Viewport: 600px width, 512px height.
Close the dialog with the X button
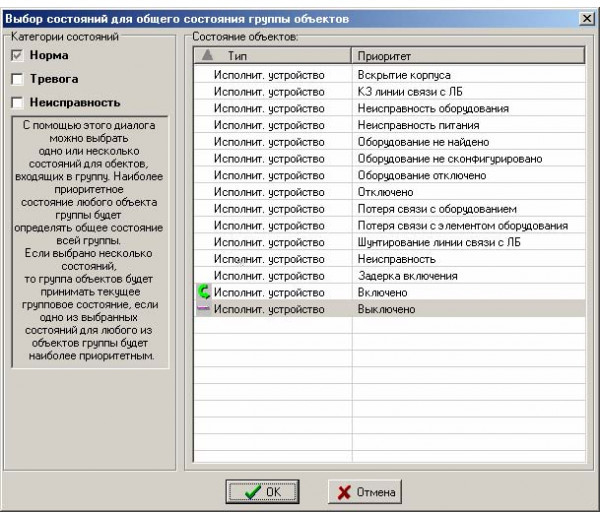coord(585,19)
